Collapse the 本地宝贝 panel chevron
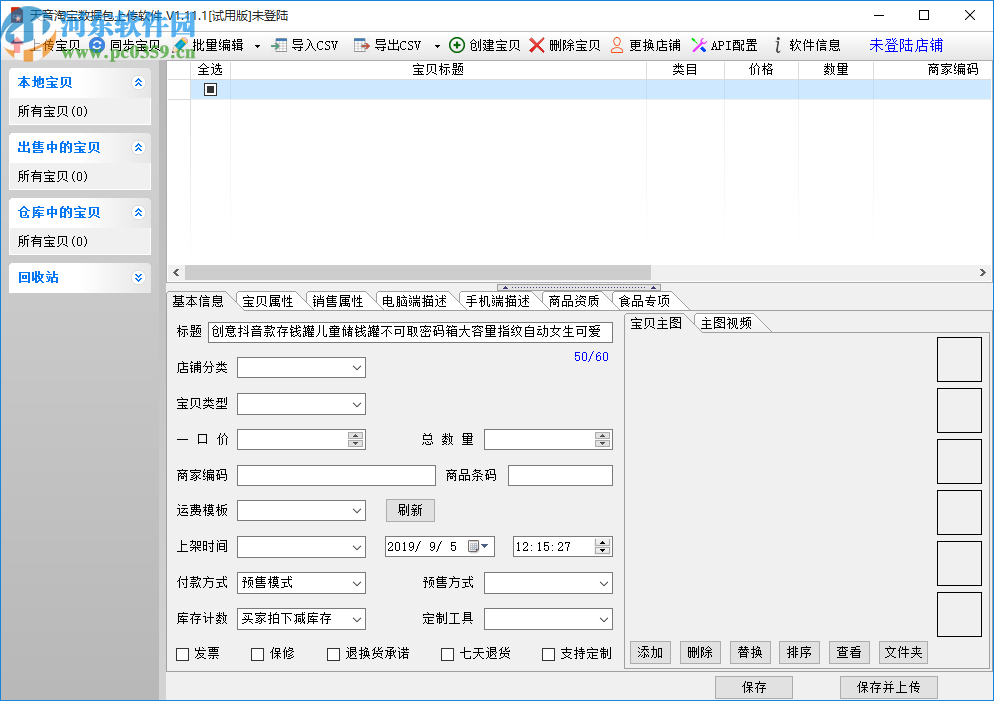 pos(138,82)
